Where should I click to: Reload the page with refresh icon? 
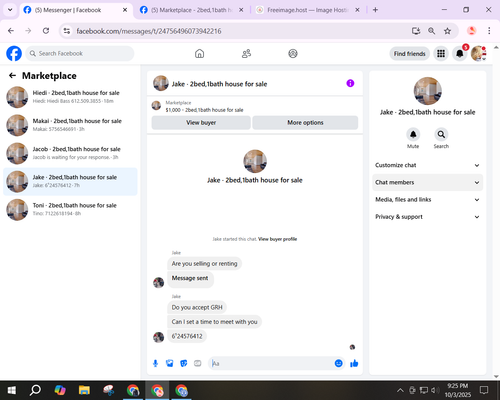(46, 31)
